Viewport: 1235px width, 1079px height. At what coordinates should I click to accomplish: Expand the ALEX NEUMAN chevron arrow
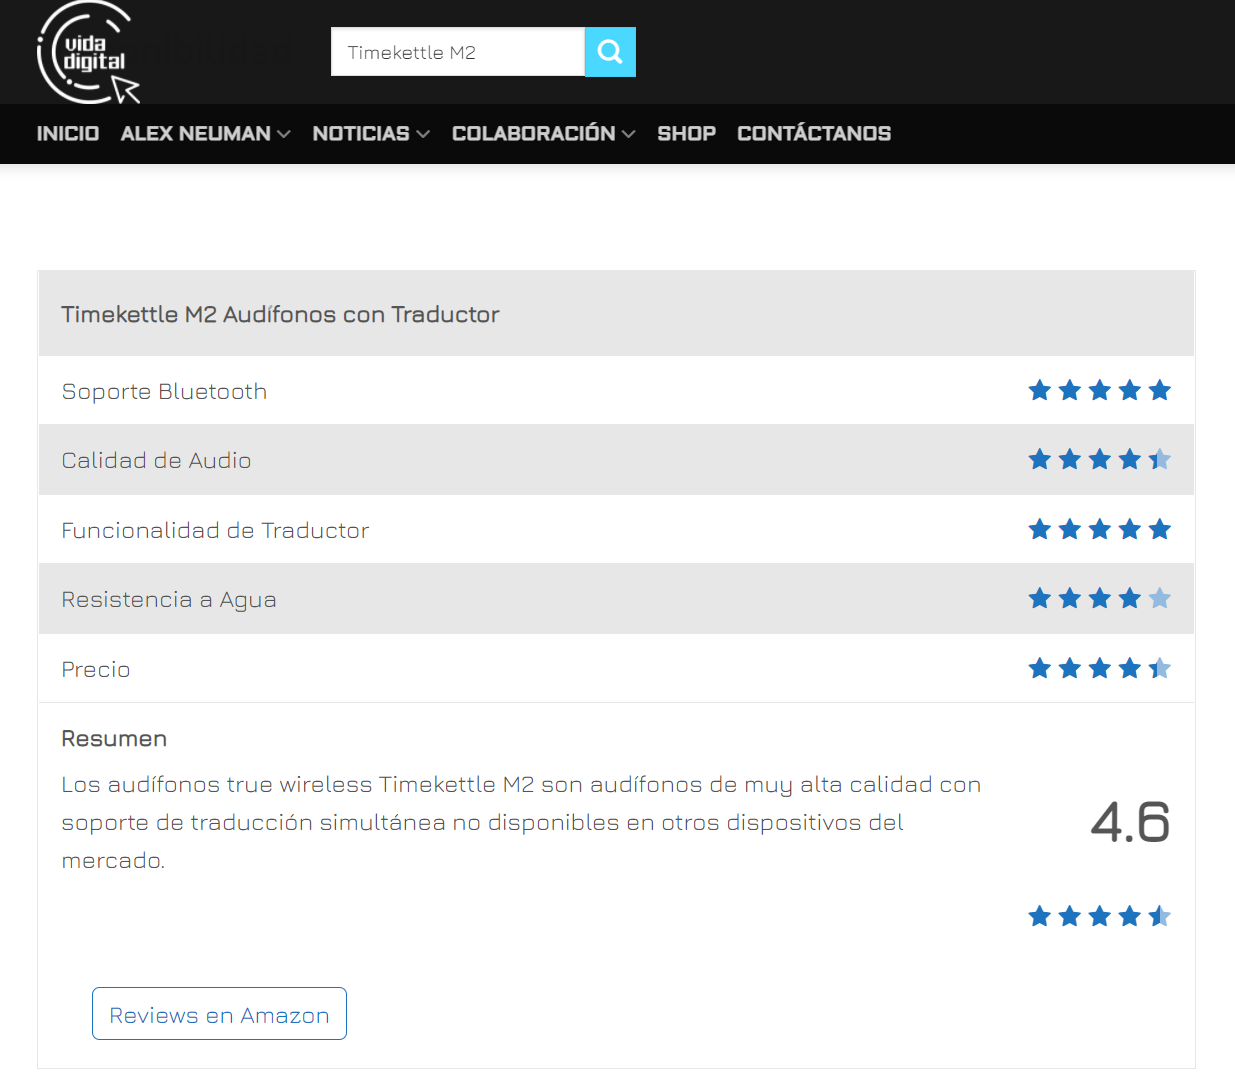[x=284, y=134]
